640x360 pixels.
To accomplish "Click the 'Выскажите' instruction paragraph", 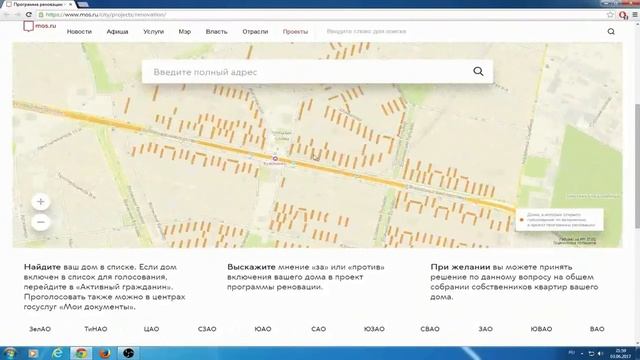I will 306,277.
